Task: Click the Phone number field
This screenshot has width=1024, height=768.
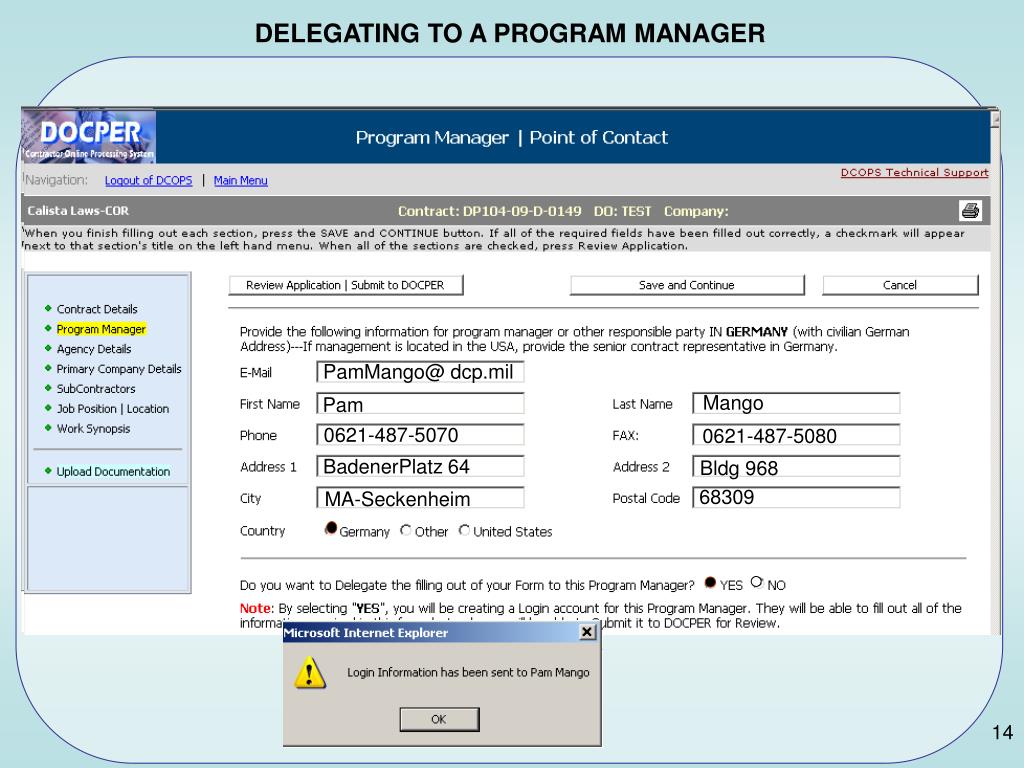Action: (420, 435)
